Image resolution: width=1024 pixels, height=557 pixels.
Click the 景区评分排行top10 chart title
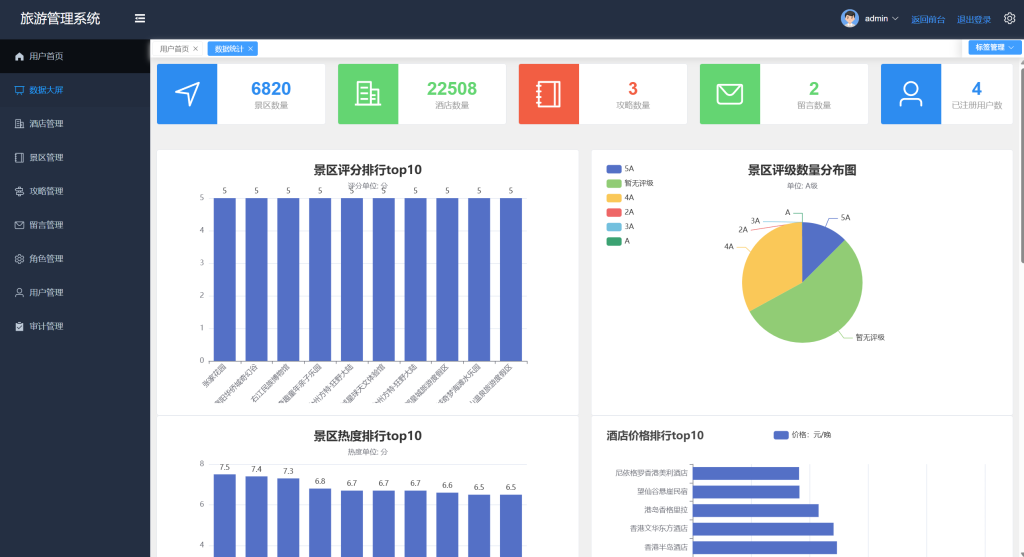[x=368, y=170]
